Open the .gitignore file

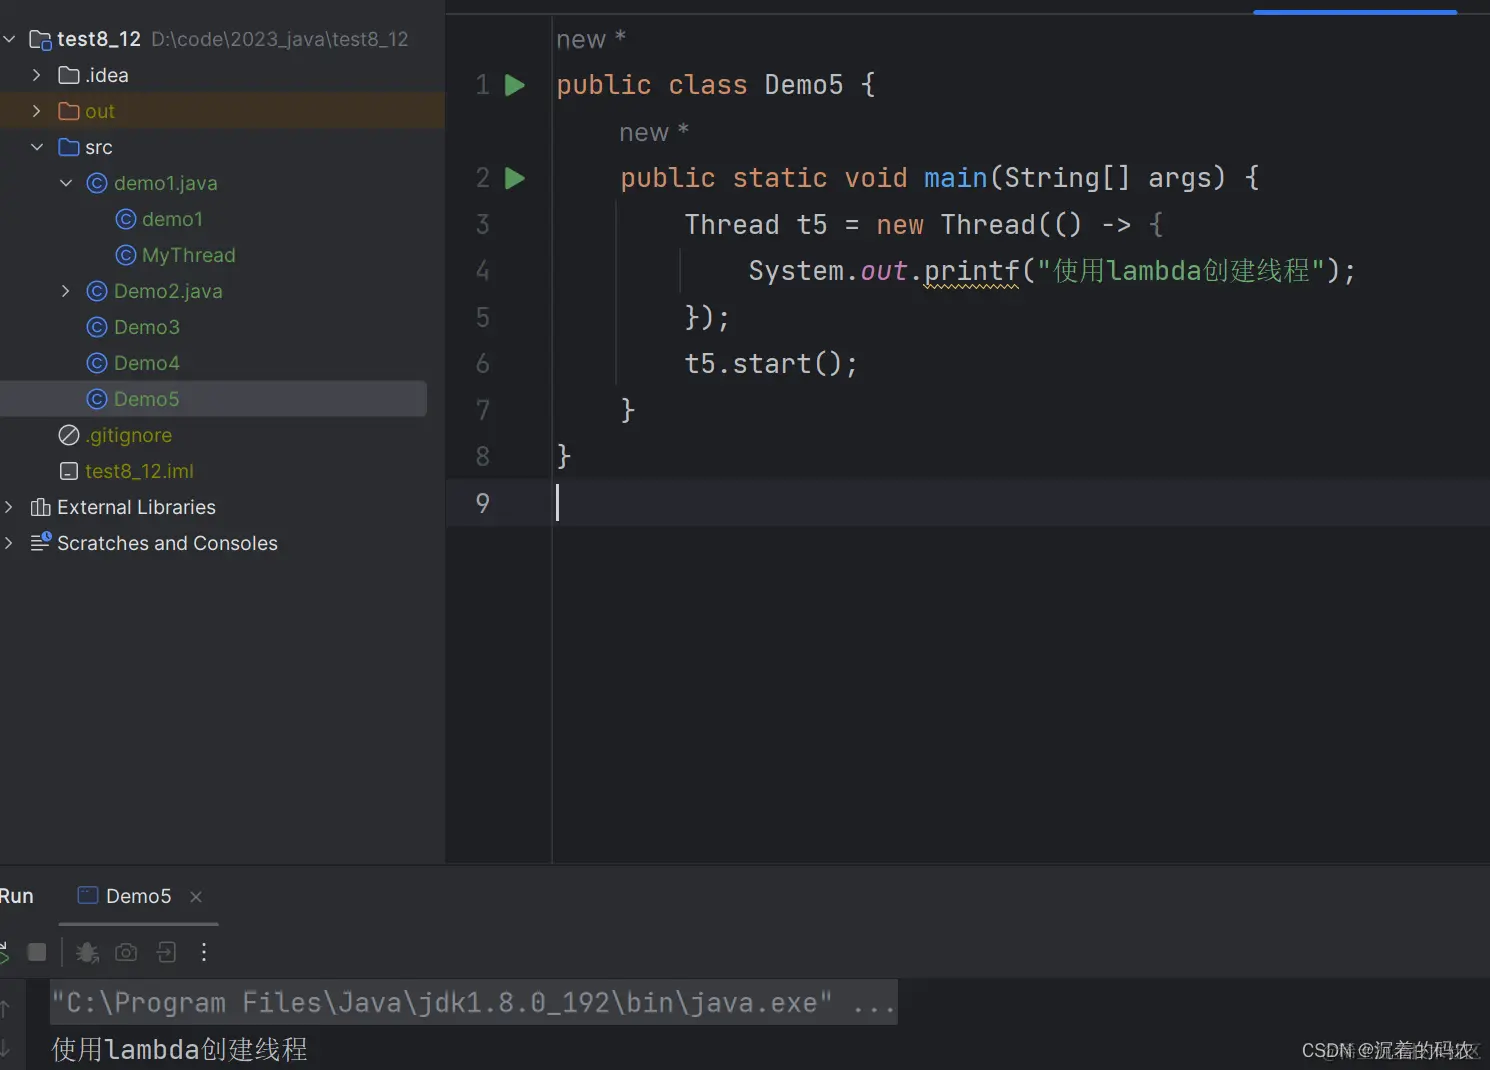pos(128,435)
